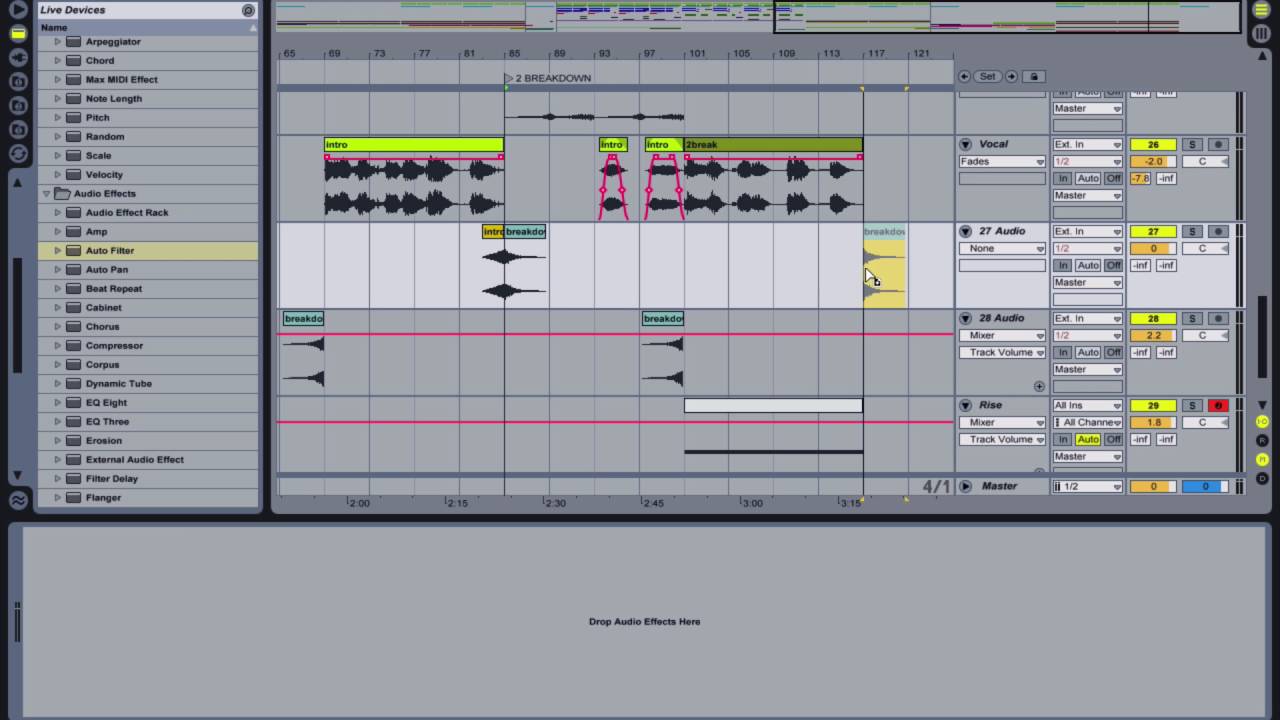The height and width of the screenshot is (720, 1280).
Task: Show the In/Out section (I-O button)
Action: [1262, 422]
